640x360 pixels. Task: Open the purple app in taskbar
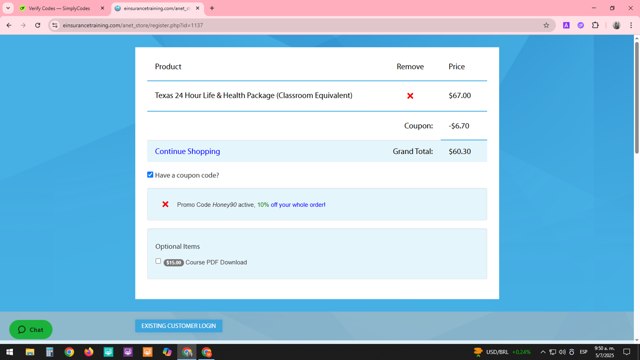coord(128,352)
